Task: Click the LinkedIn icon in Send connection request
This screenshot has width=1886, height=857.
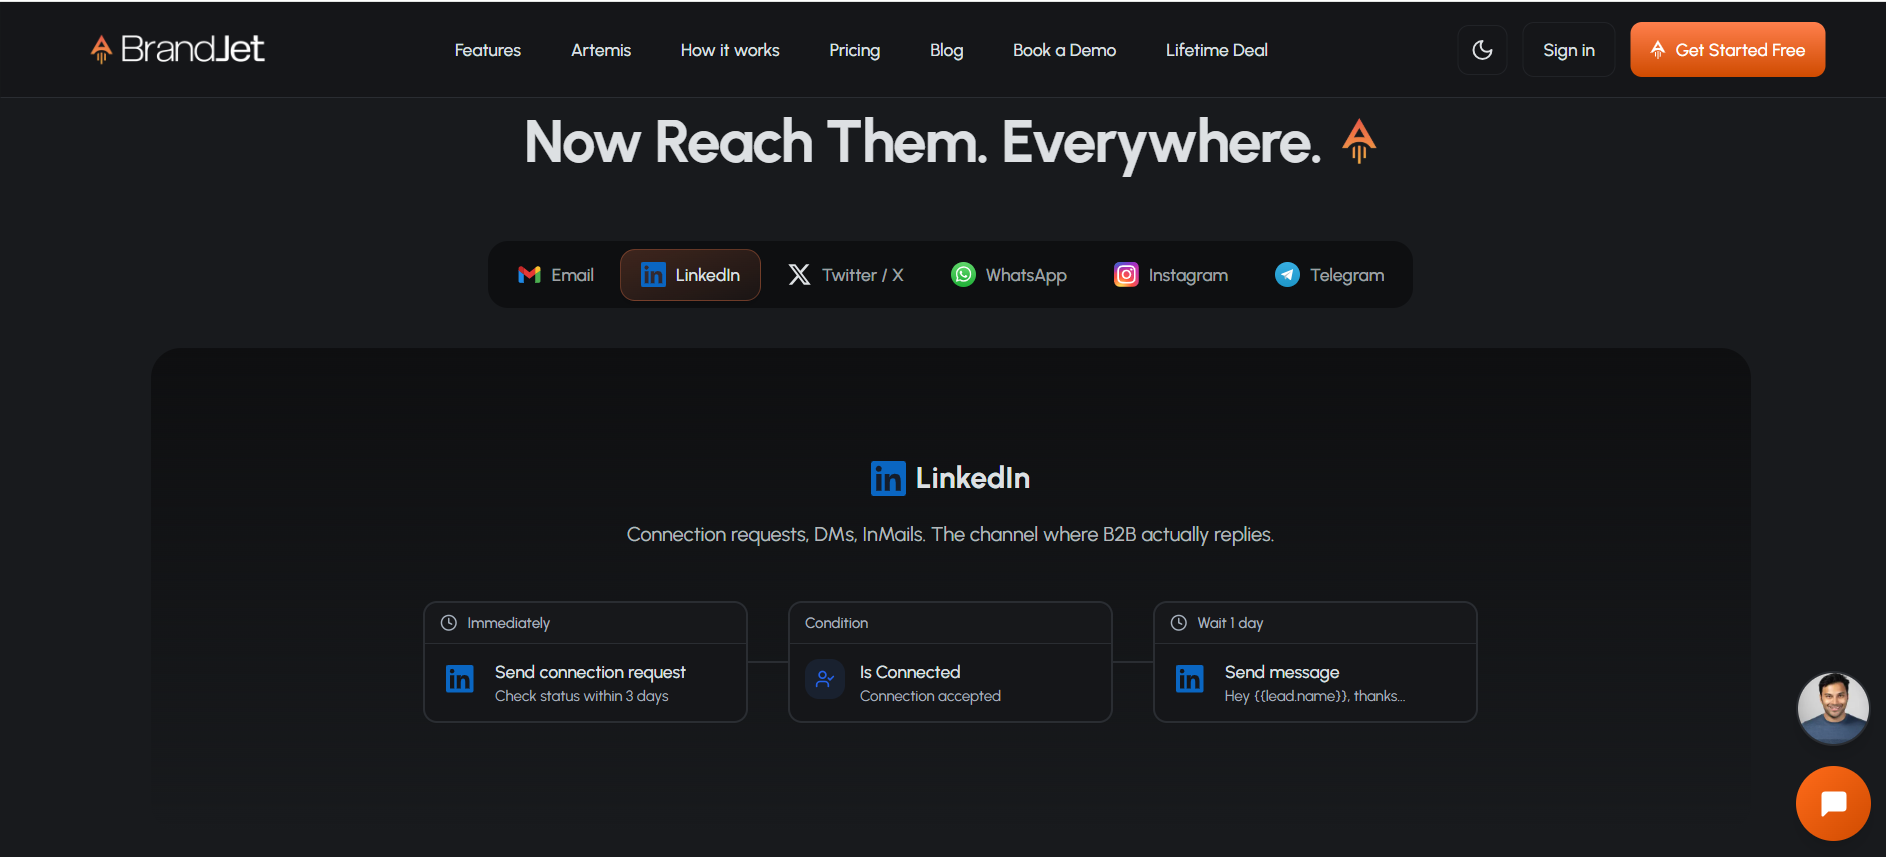Action: [x=460, y=679]
